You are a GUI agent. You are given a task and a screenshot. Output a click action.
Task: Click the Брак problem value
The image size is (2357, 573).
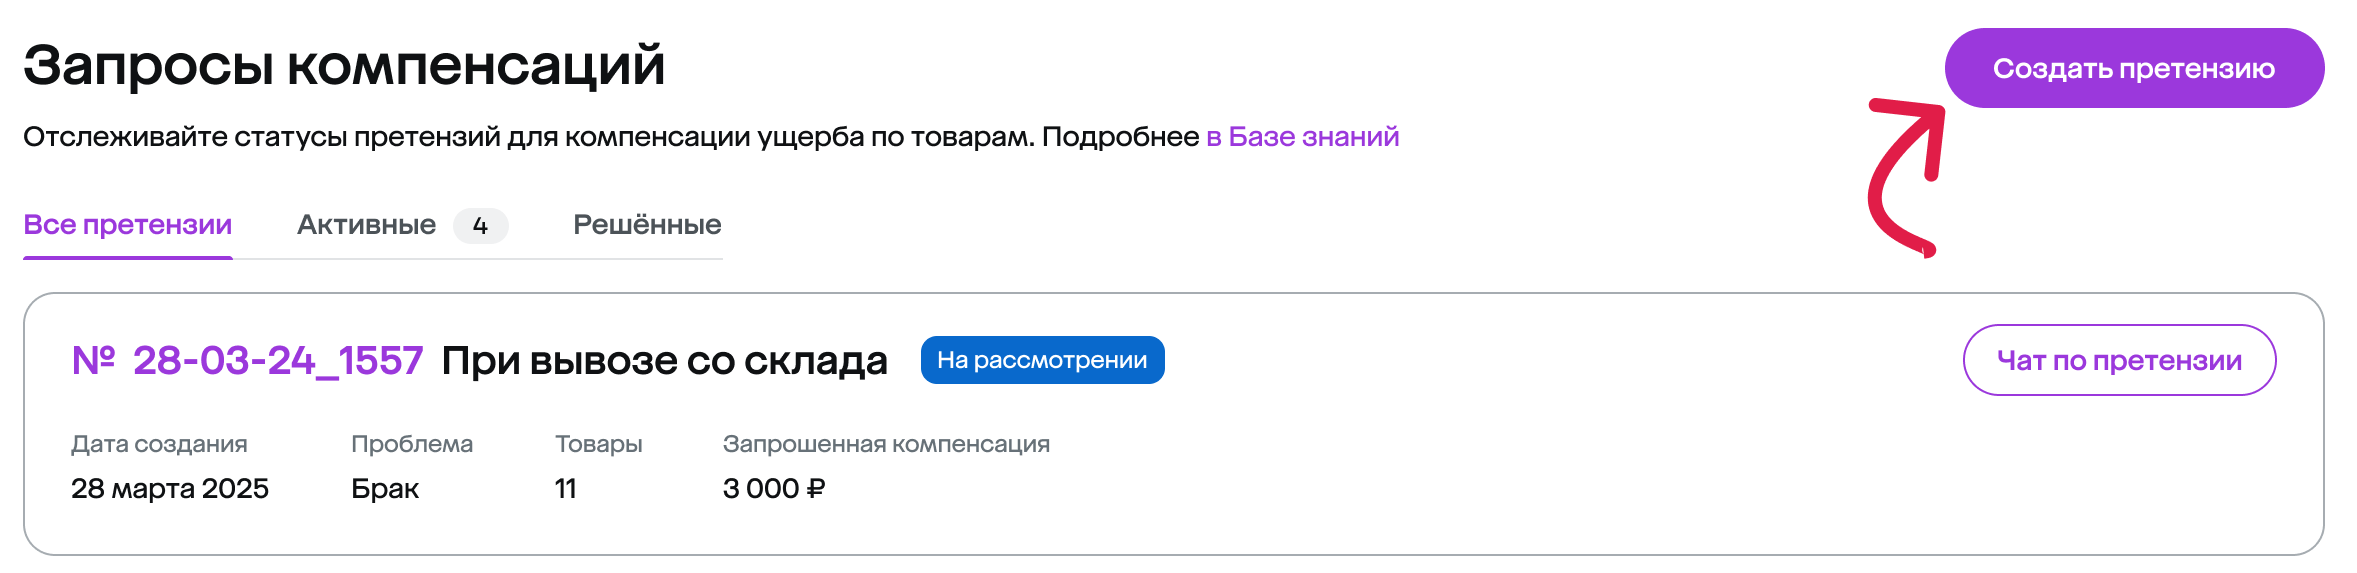[x=385, y=489]
